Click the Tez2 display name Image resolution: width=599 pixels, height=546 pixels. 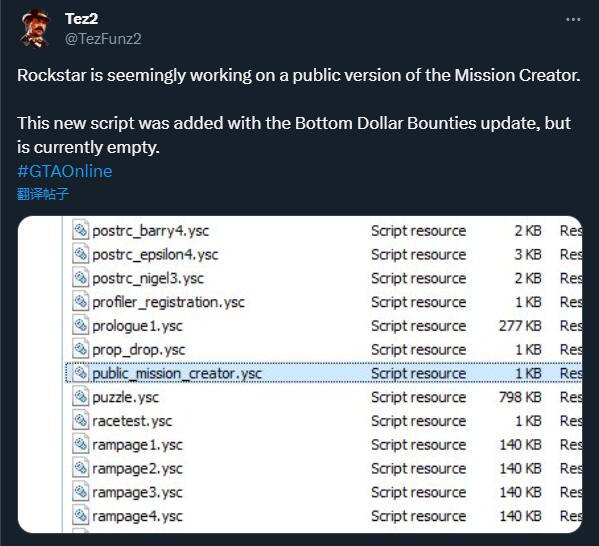tap(81, 18)
